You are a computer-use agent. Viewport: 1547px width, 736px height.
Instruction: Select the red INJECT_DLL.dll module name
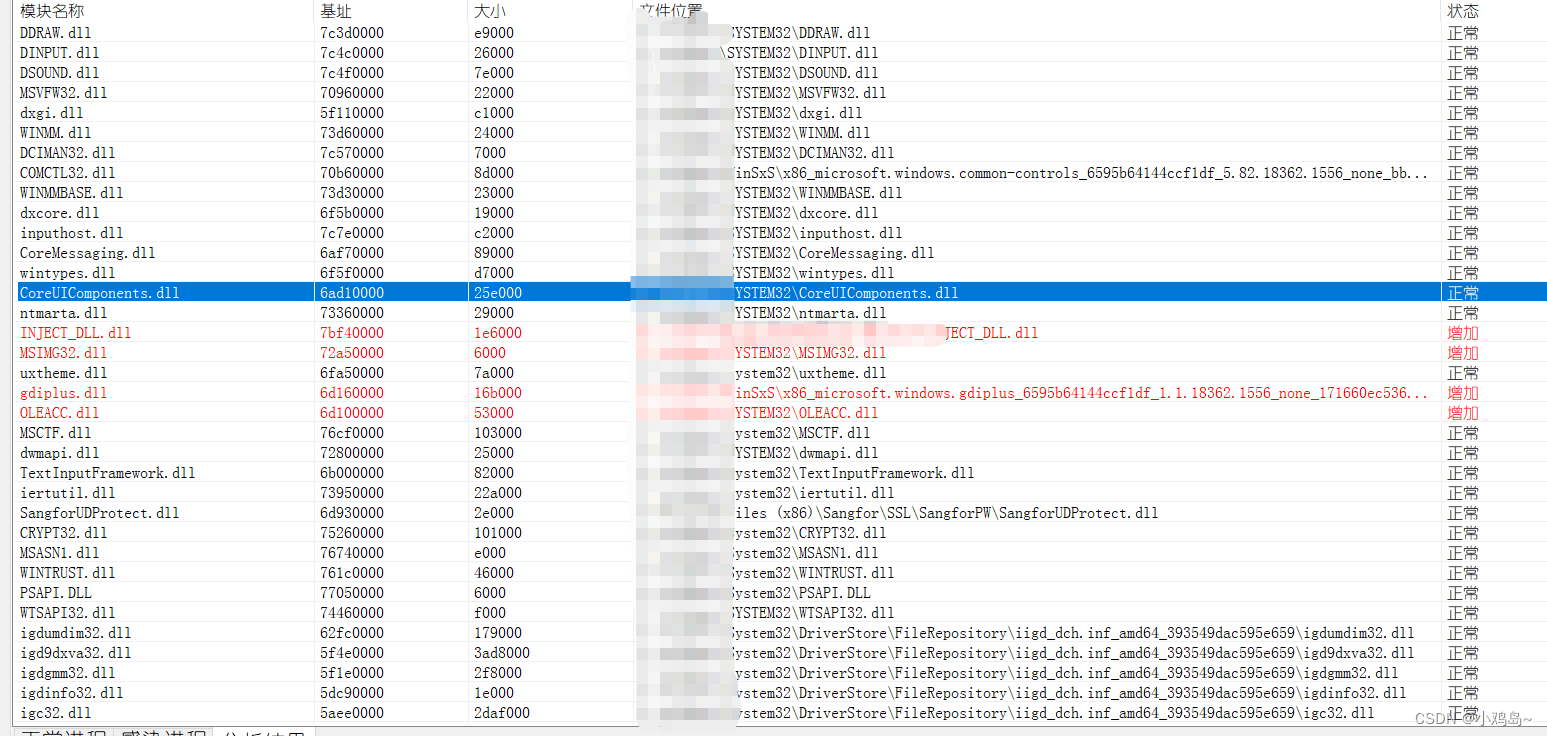[75, 332]
